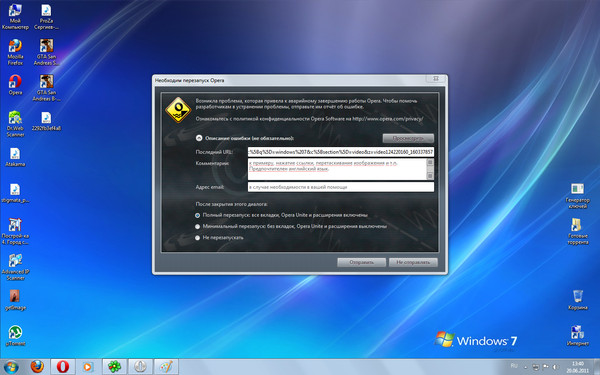
Task: Launch the Opera desktop shortcut
Action: coord(15,85)
